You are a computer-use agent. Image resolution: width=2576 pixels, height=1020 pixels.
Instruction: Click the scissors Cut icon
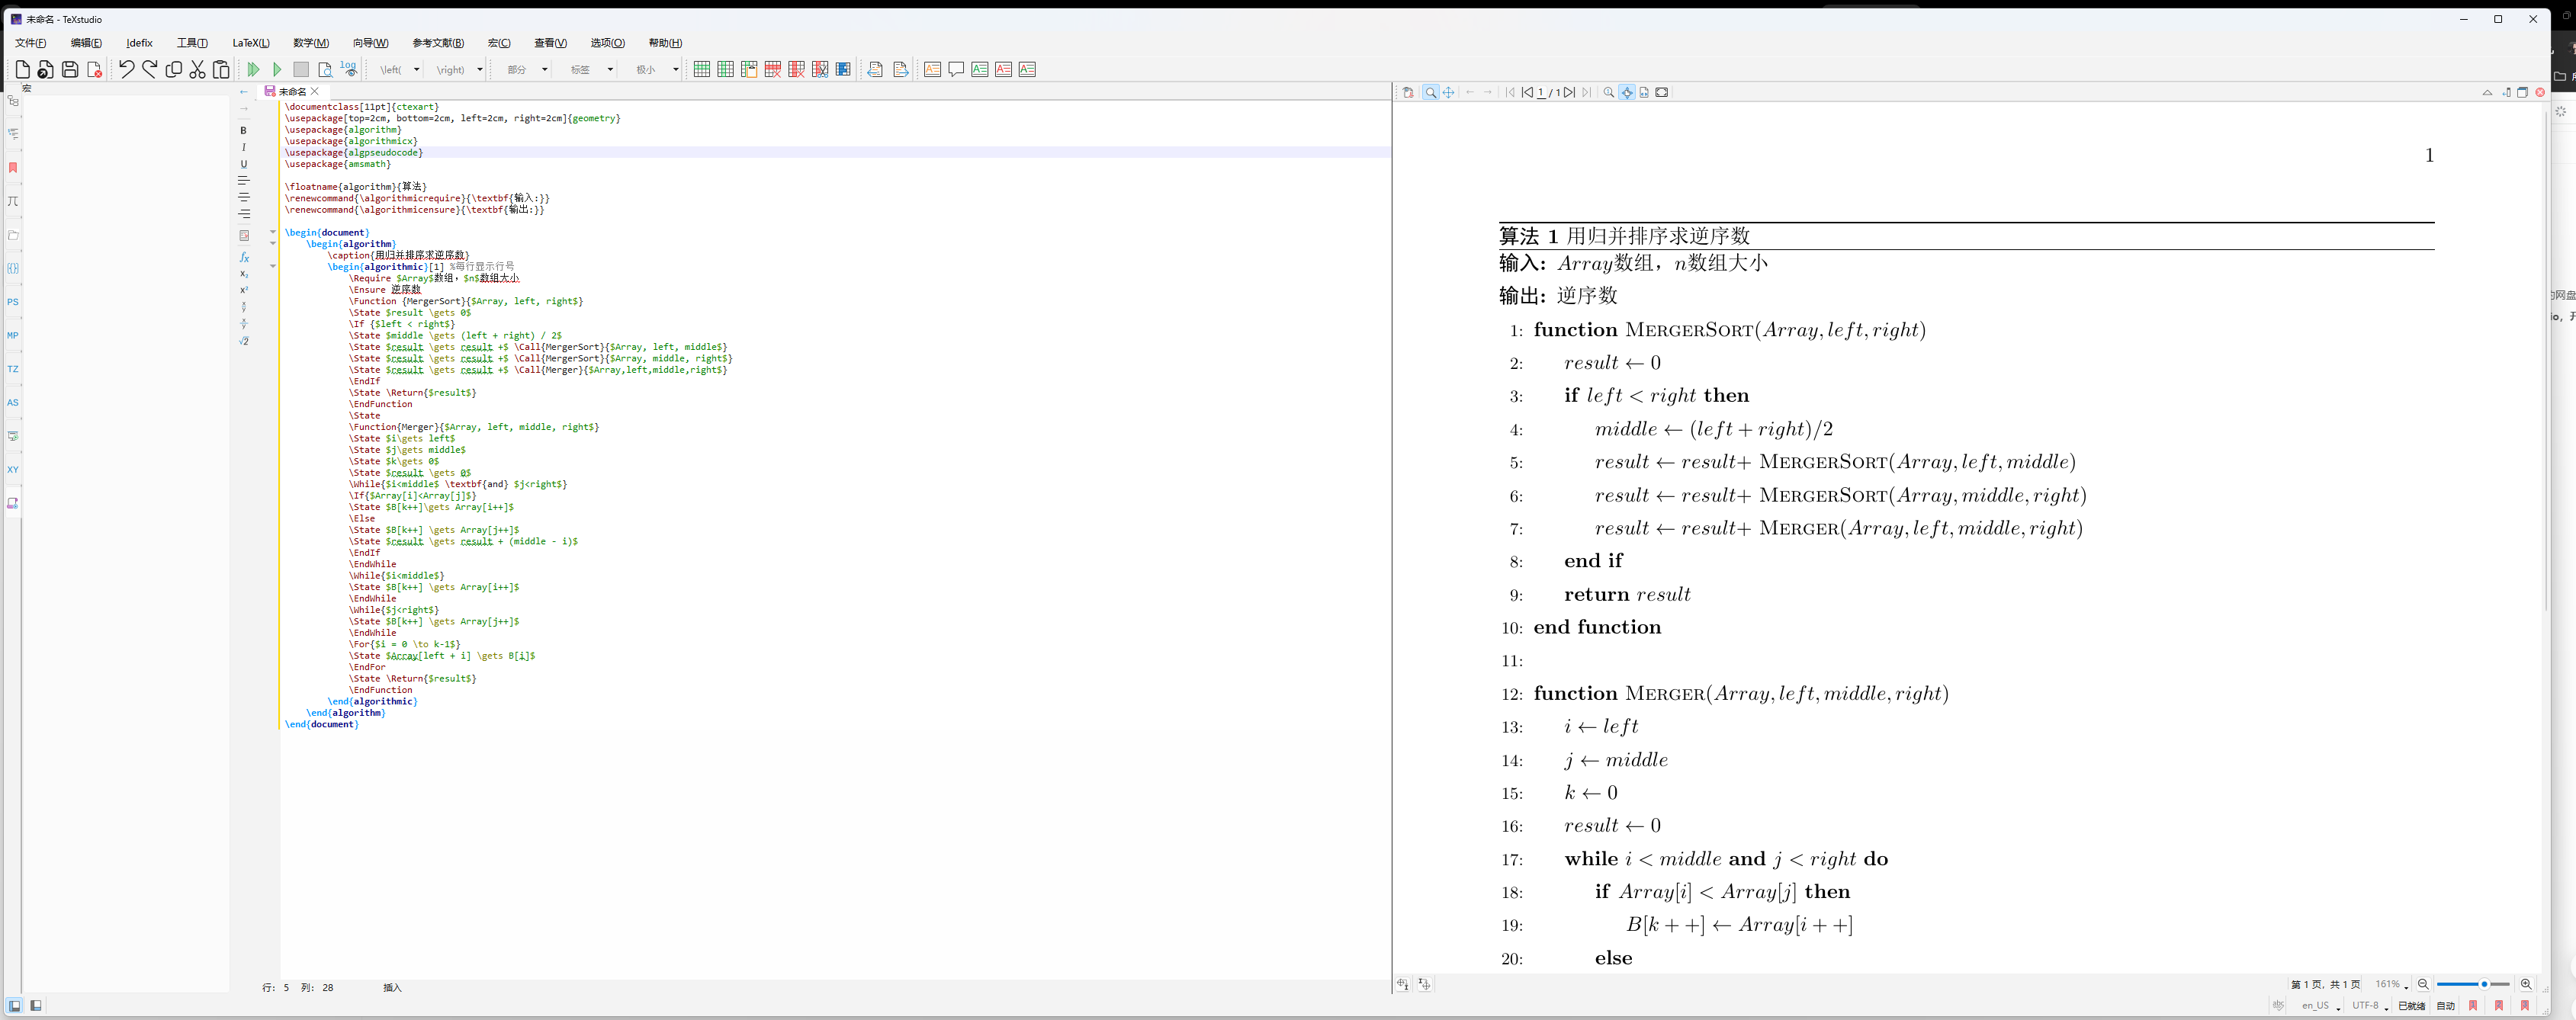[x=197, y=69]
